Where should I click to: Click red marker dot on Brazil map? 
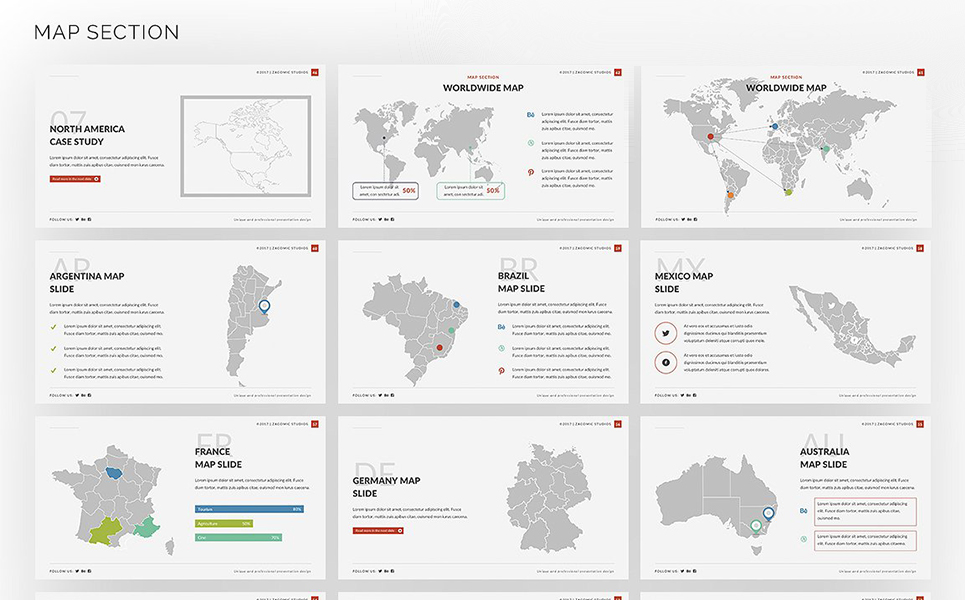pos(439,348)
